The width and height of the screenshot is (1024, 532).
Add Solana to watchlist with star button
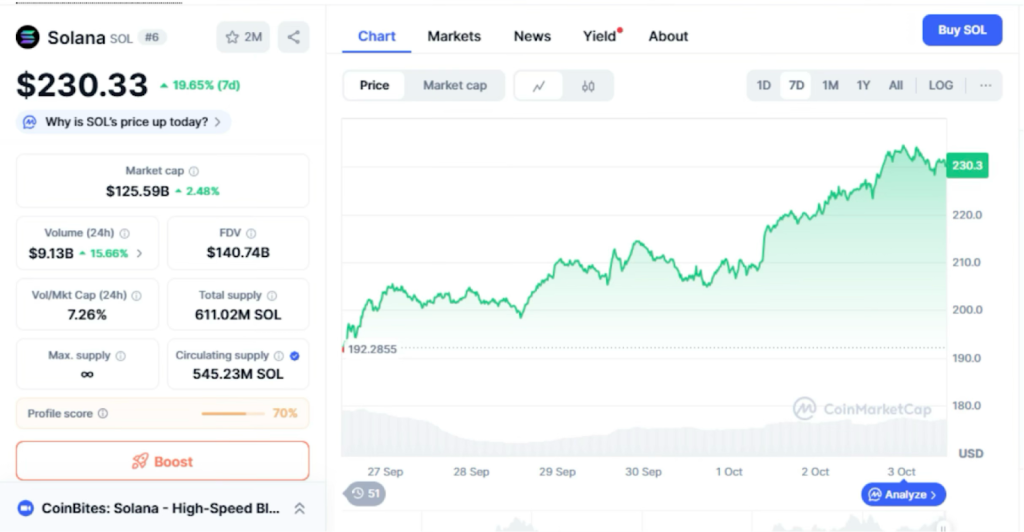[x=243, y=37]
